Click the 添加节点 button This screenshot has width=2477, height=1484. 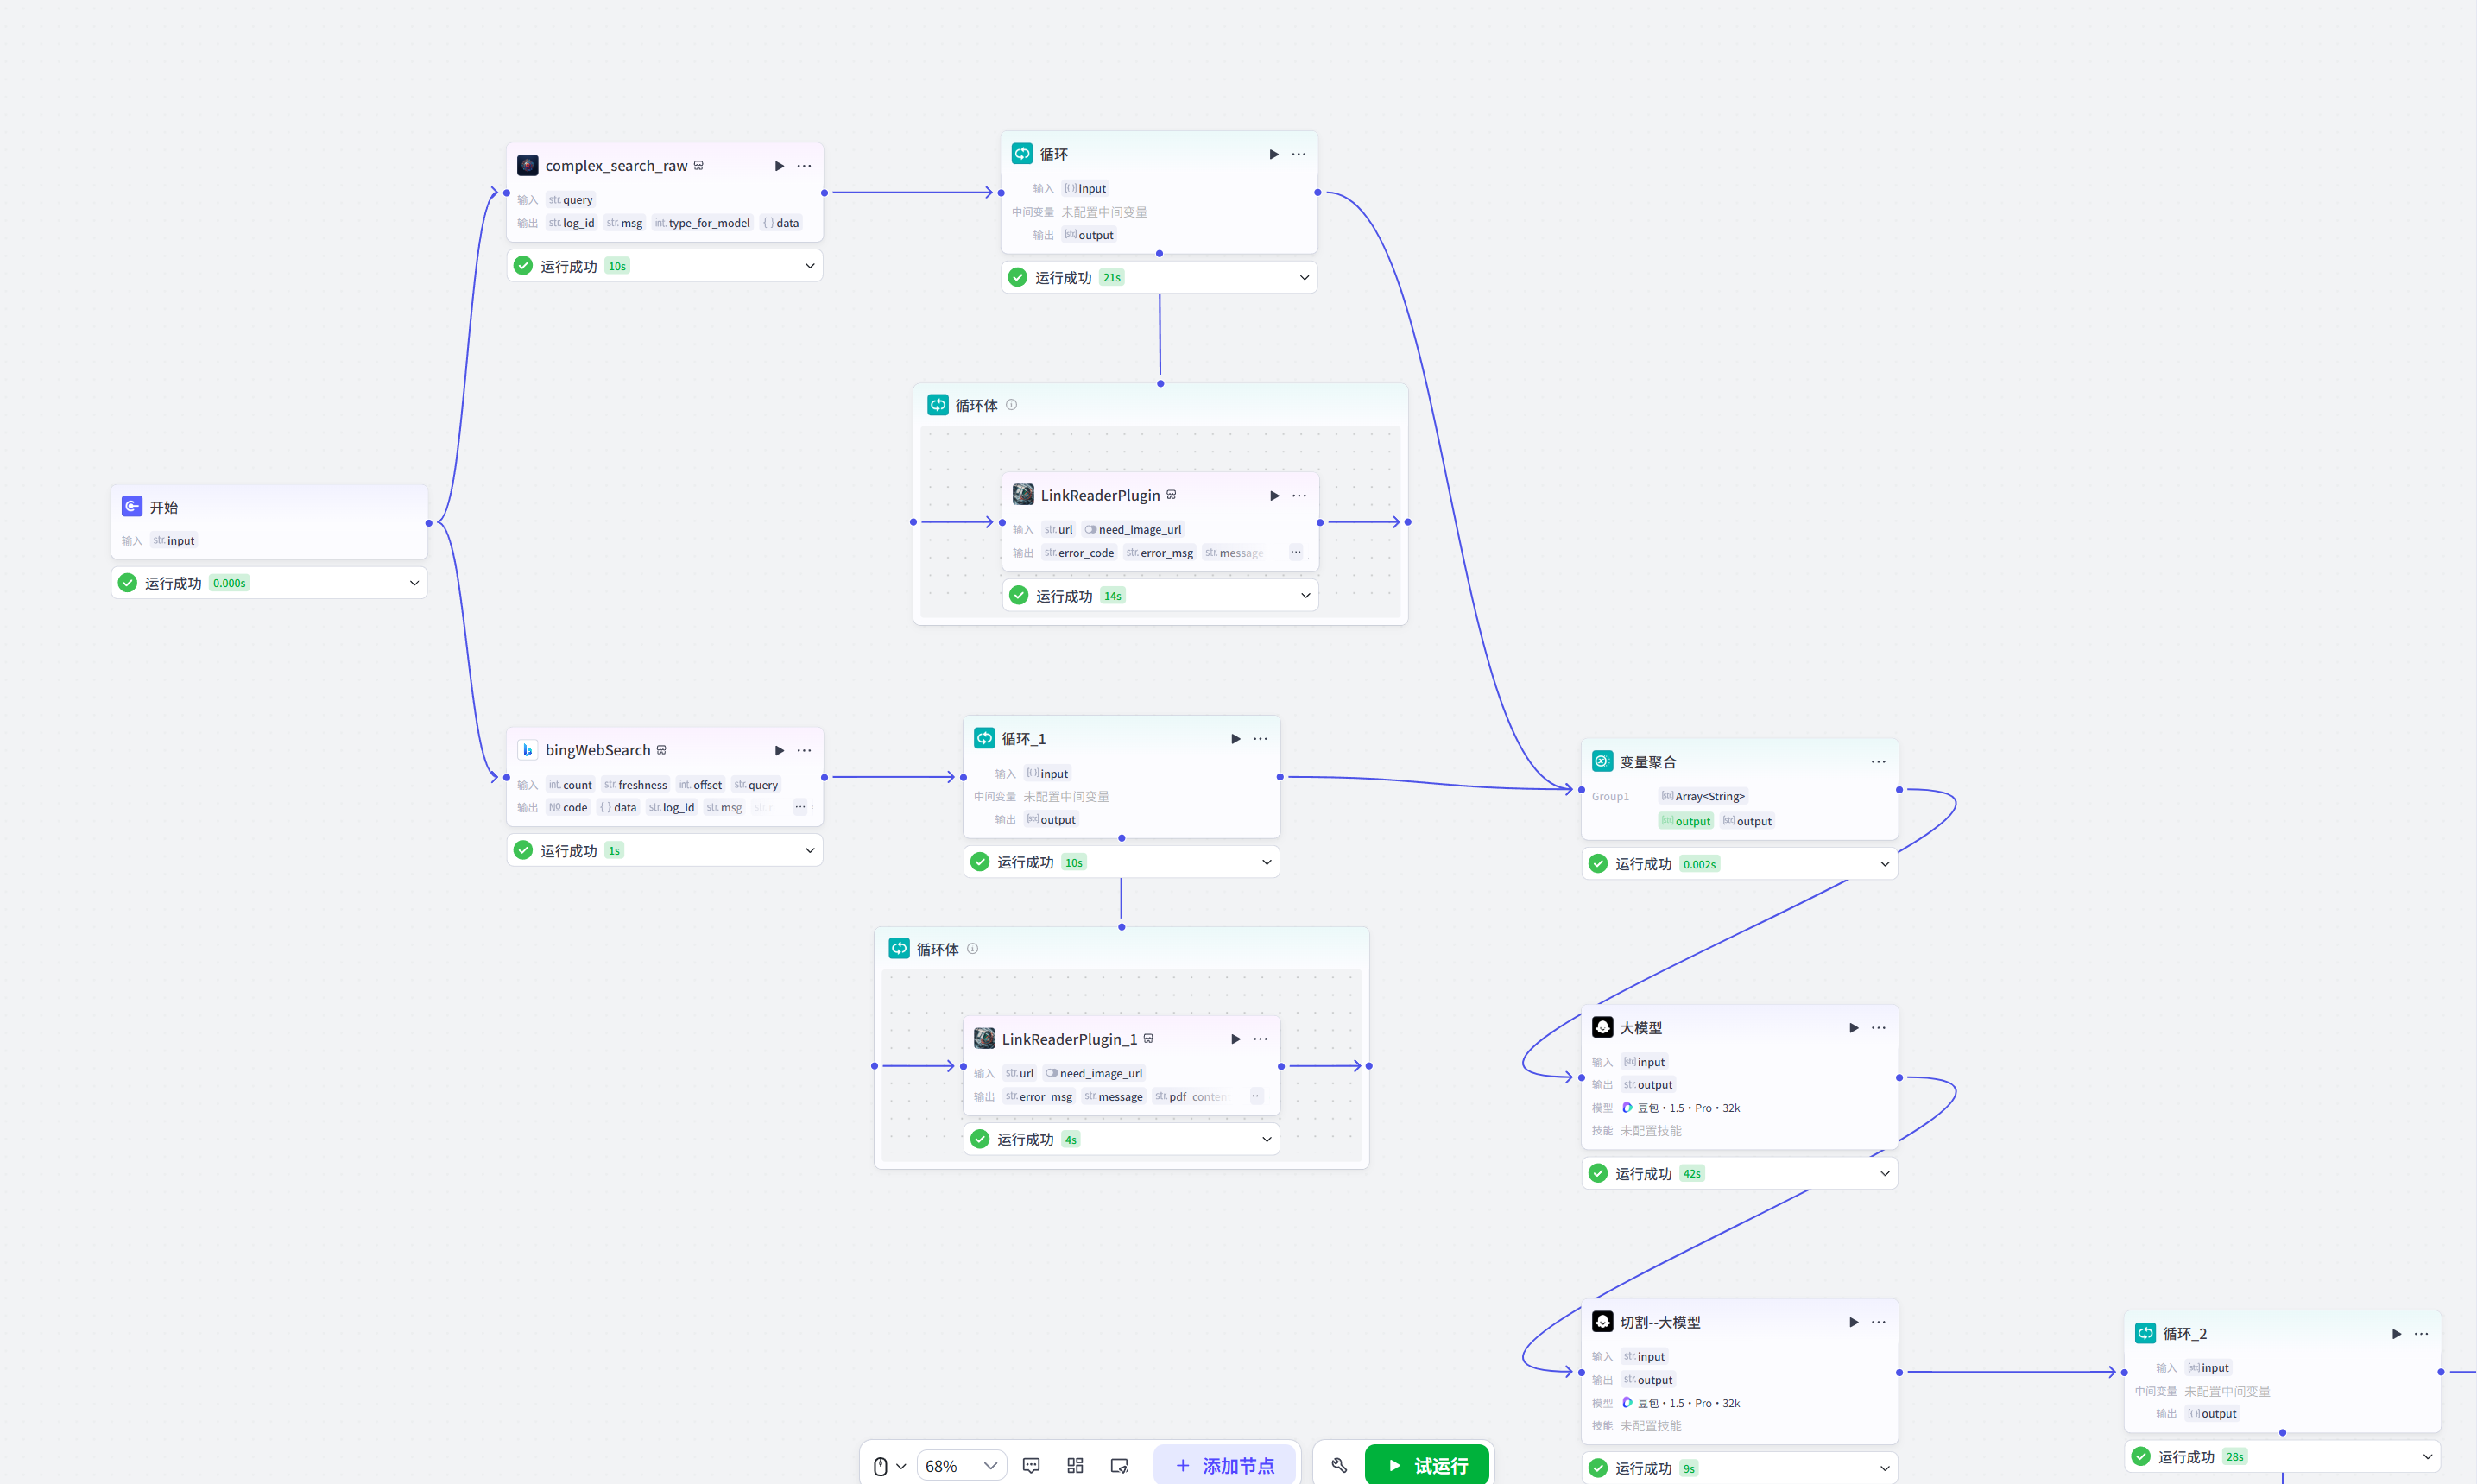click(1224, 1465)
